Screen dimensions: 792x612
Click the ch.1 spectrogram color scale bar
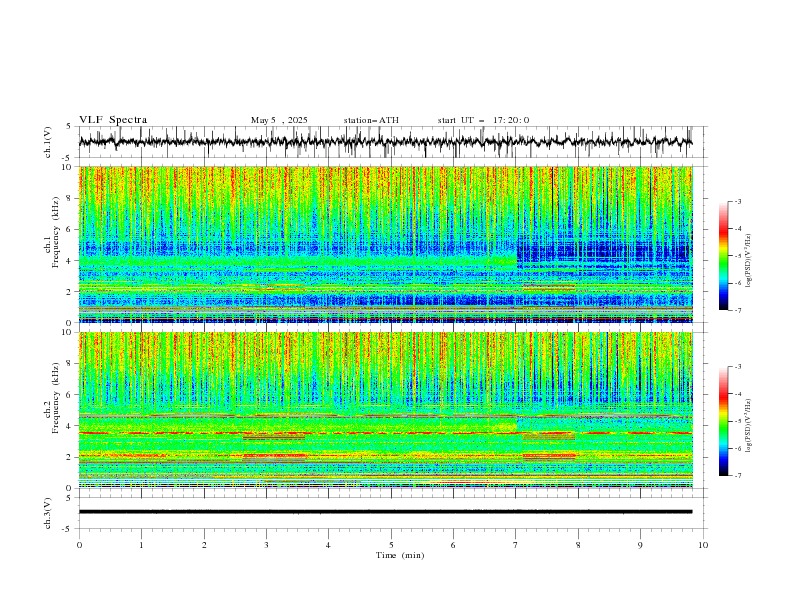click(723, 256)
